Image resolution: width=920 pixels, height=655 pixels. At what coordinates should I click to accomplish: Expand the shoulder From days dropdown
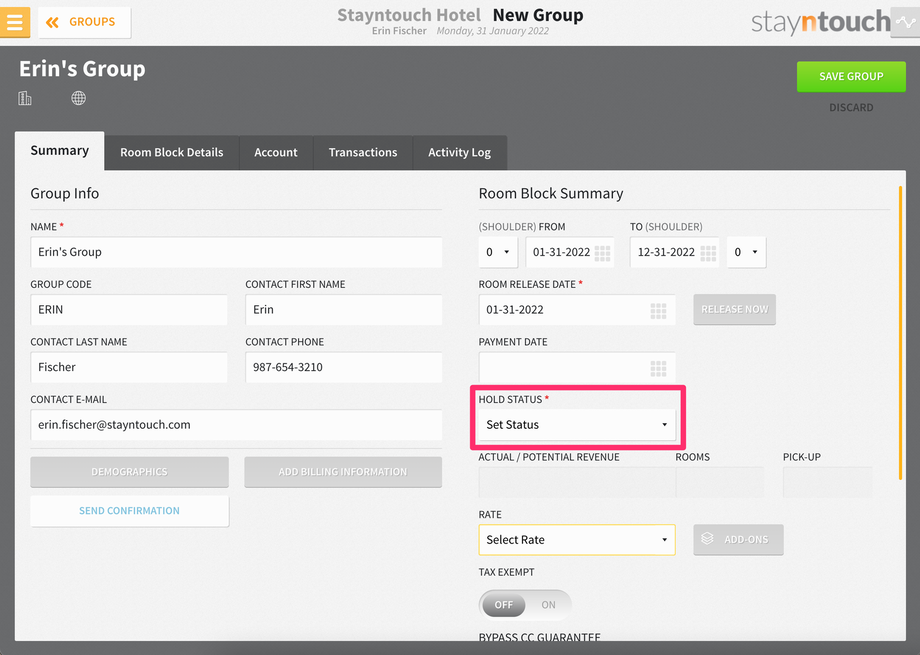point(498,252)
